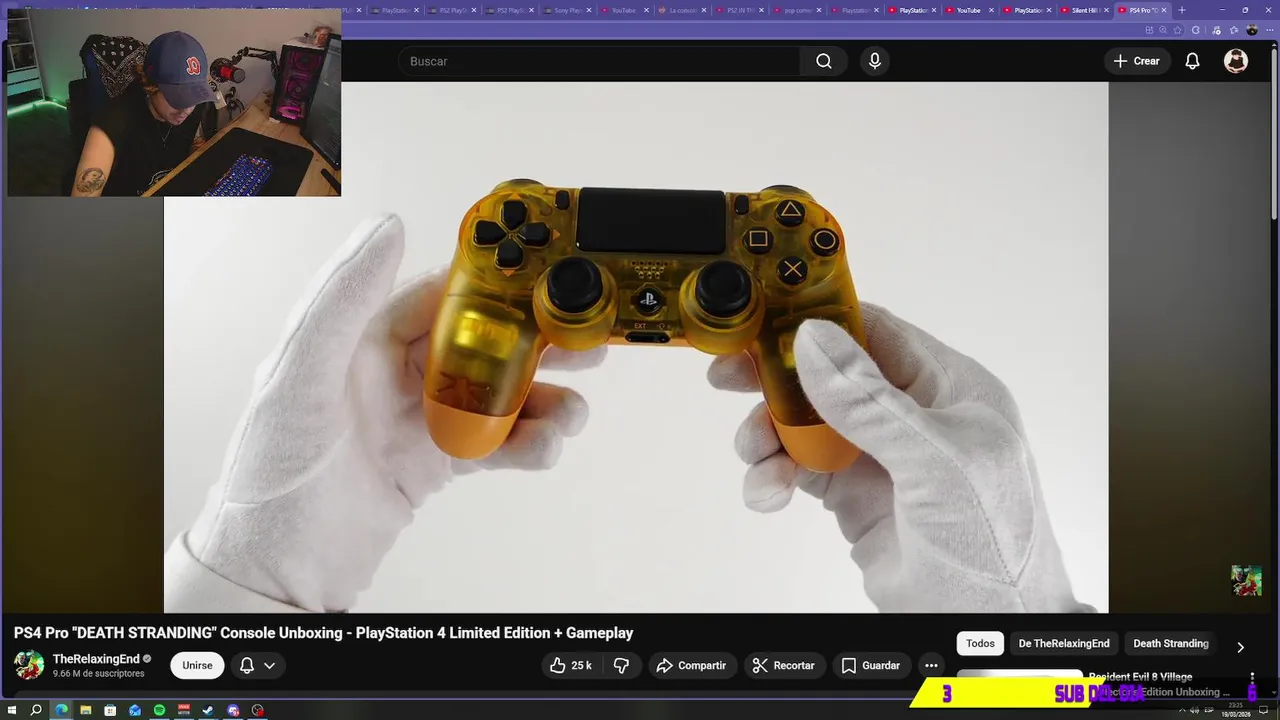Click the Unirse membership button
This screenshot has width=1280, height=720.
click(x=197, y=665)
